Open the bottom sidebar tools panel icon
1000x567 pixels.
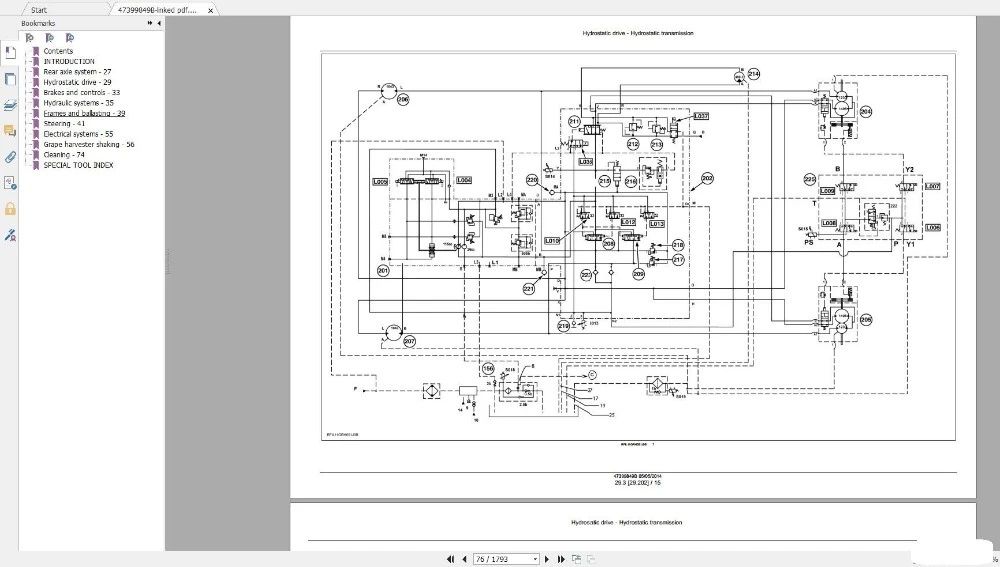10,235
